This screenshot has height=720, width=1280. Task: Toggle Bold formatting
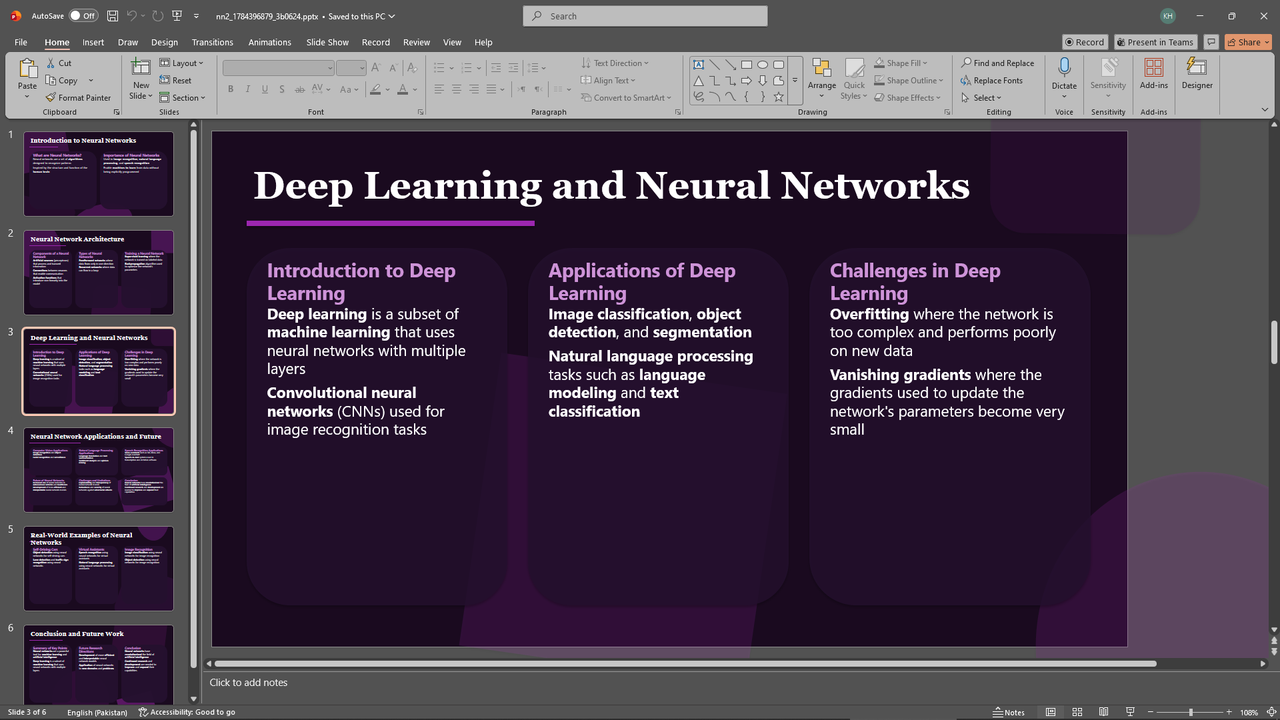[230, 89]
